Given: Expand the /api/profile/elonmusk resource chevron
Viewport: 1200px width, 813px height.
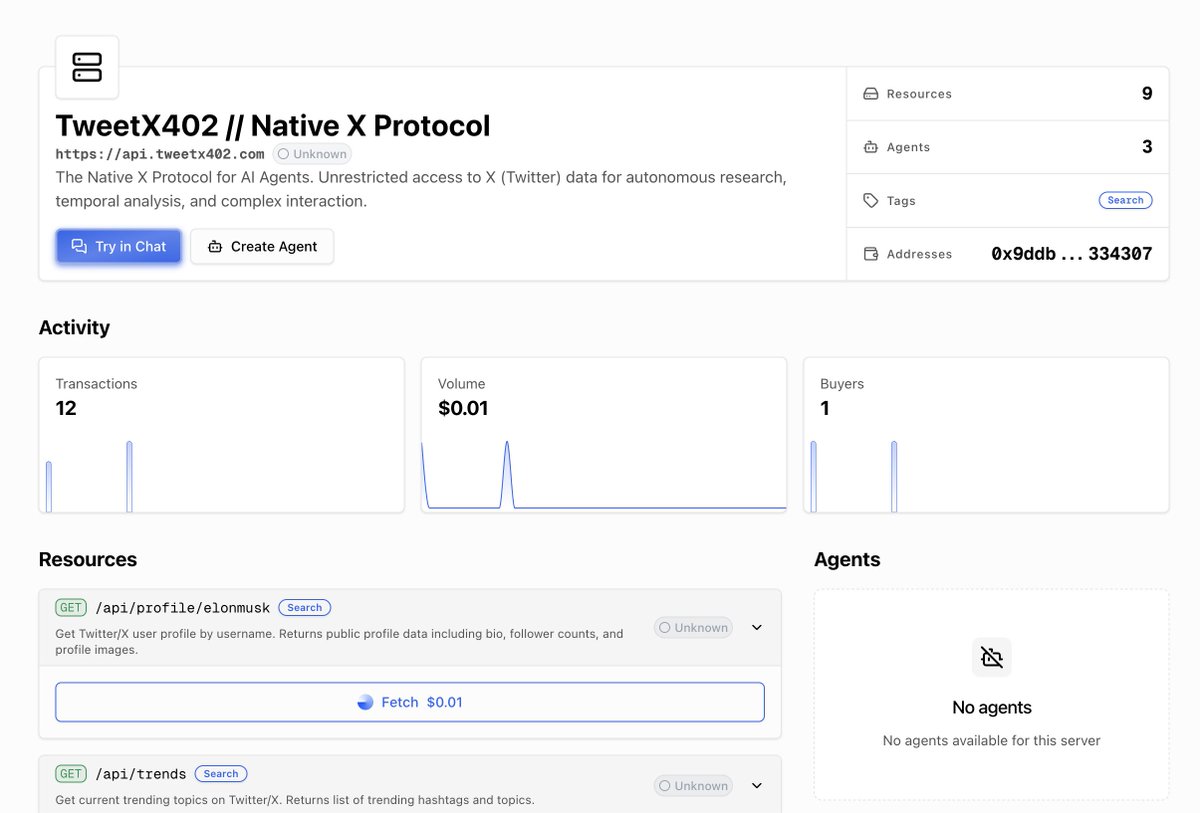Looking at the screenshot, I should (757, 627).
